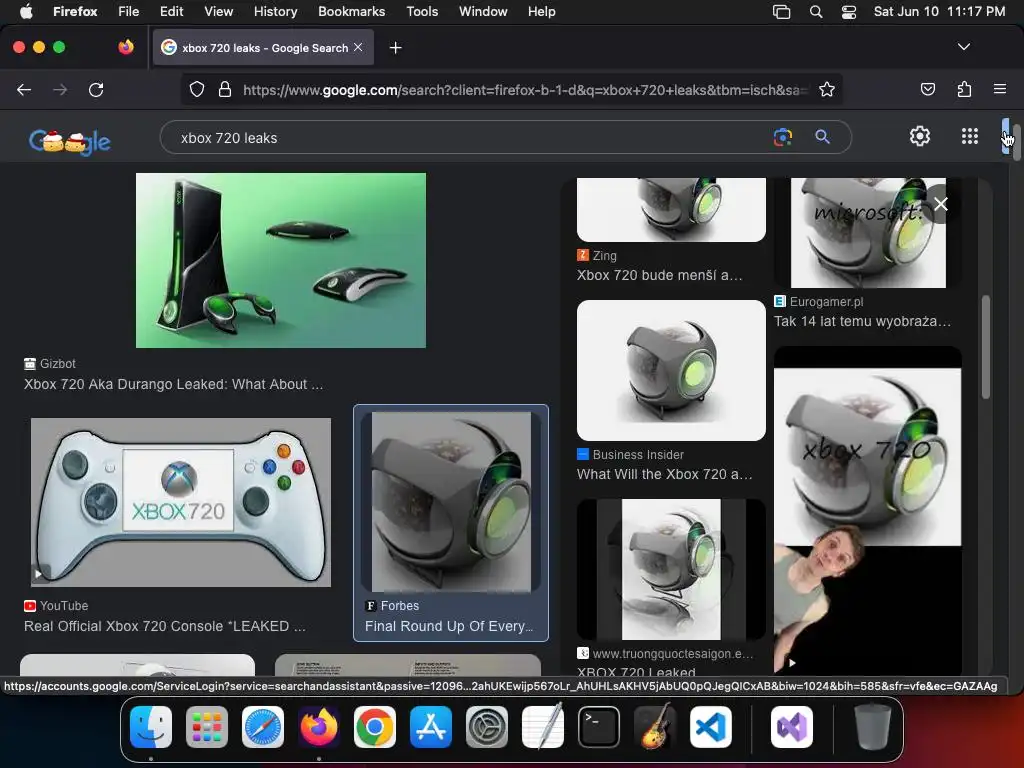Open Safari from the Dock
Image resolution: width=1024 pixels, height=768 pixels.
[263, 727]
